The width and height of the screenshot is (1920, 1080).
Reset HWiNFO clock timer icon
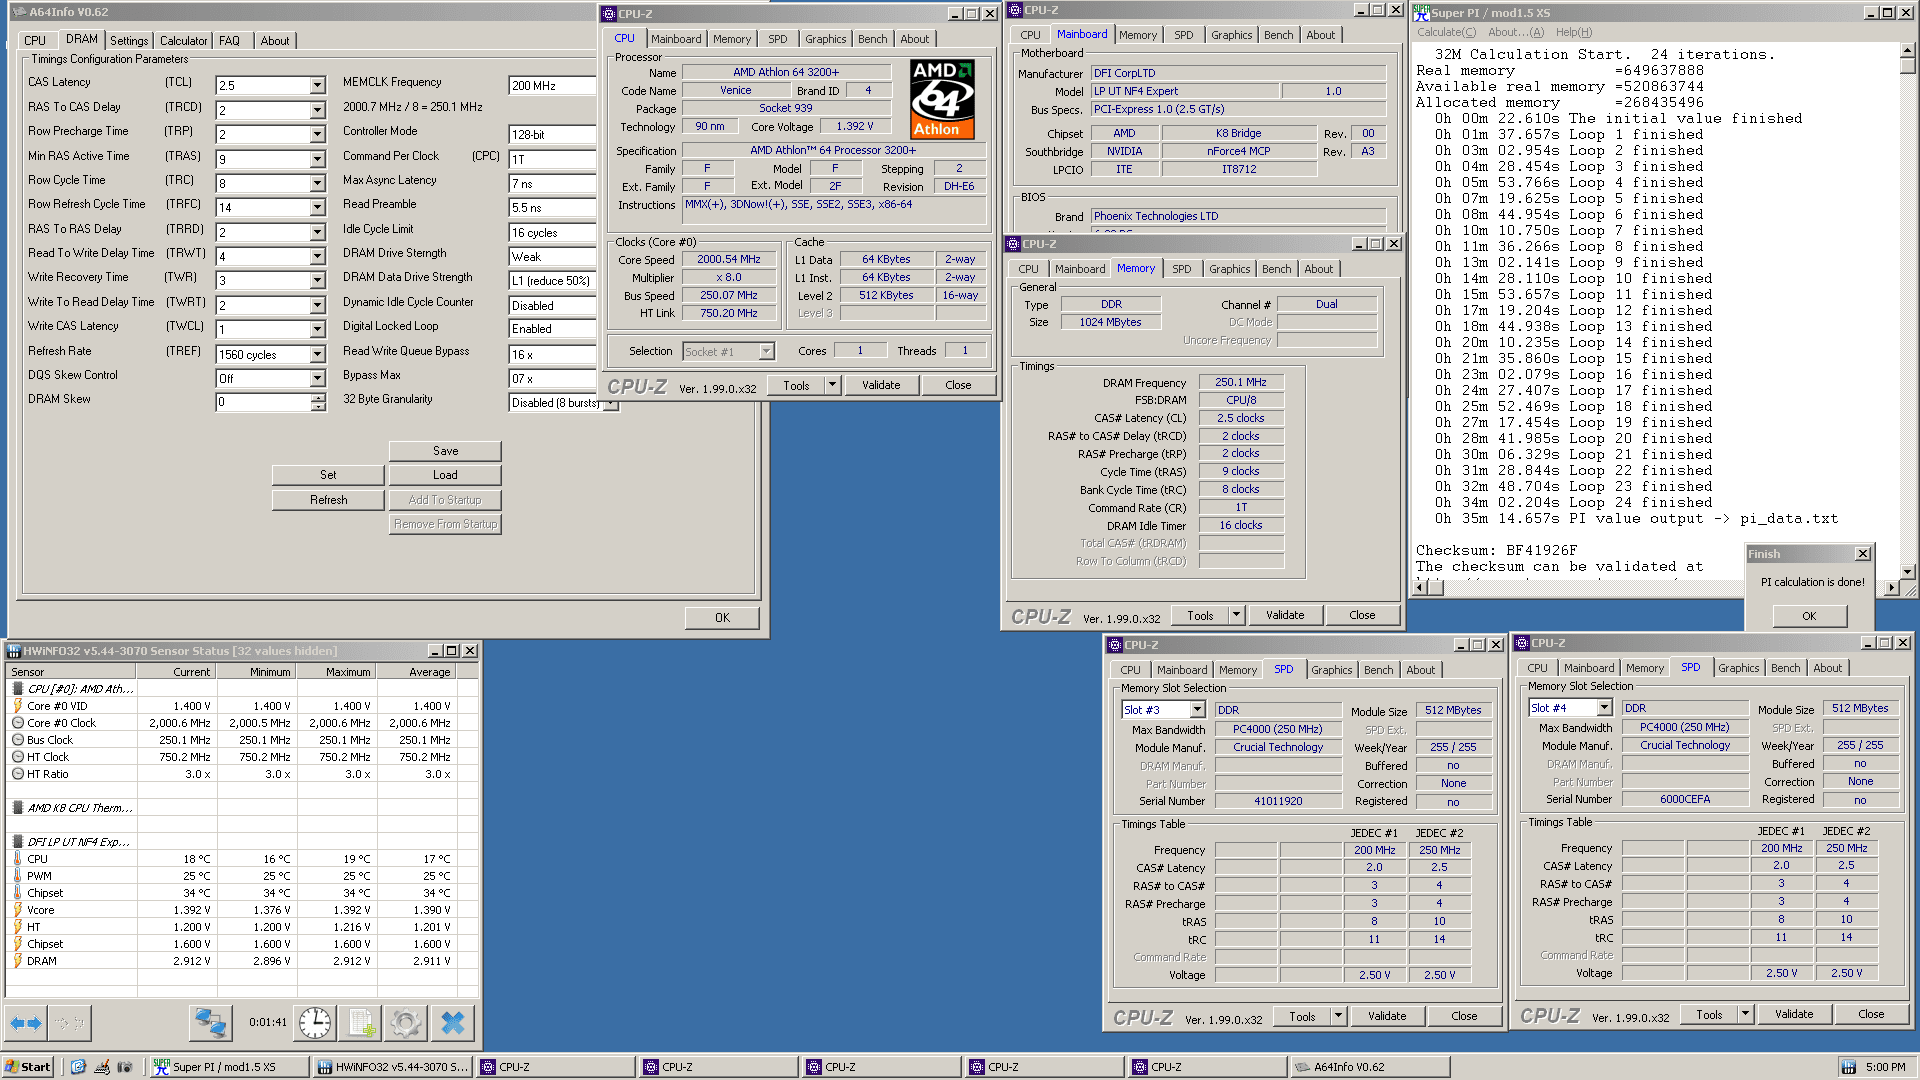pos(315,1023)
